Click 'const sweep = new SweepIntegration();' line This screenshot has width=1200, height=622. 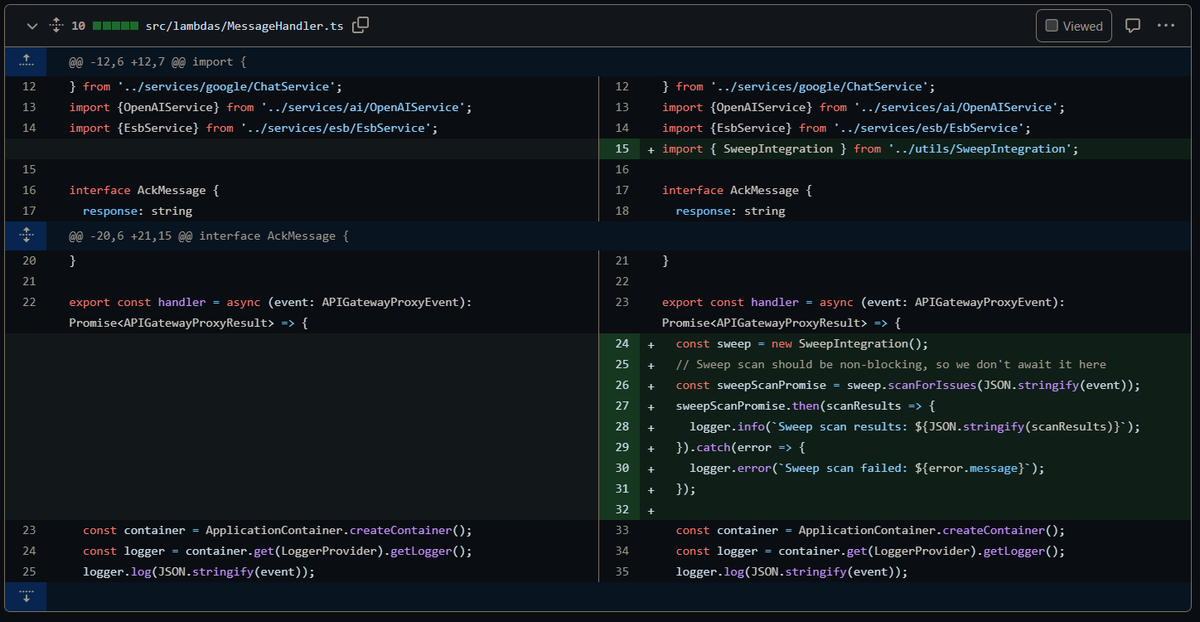(802, 344)
